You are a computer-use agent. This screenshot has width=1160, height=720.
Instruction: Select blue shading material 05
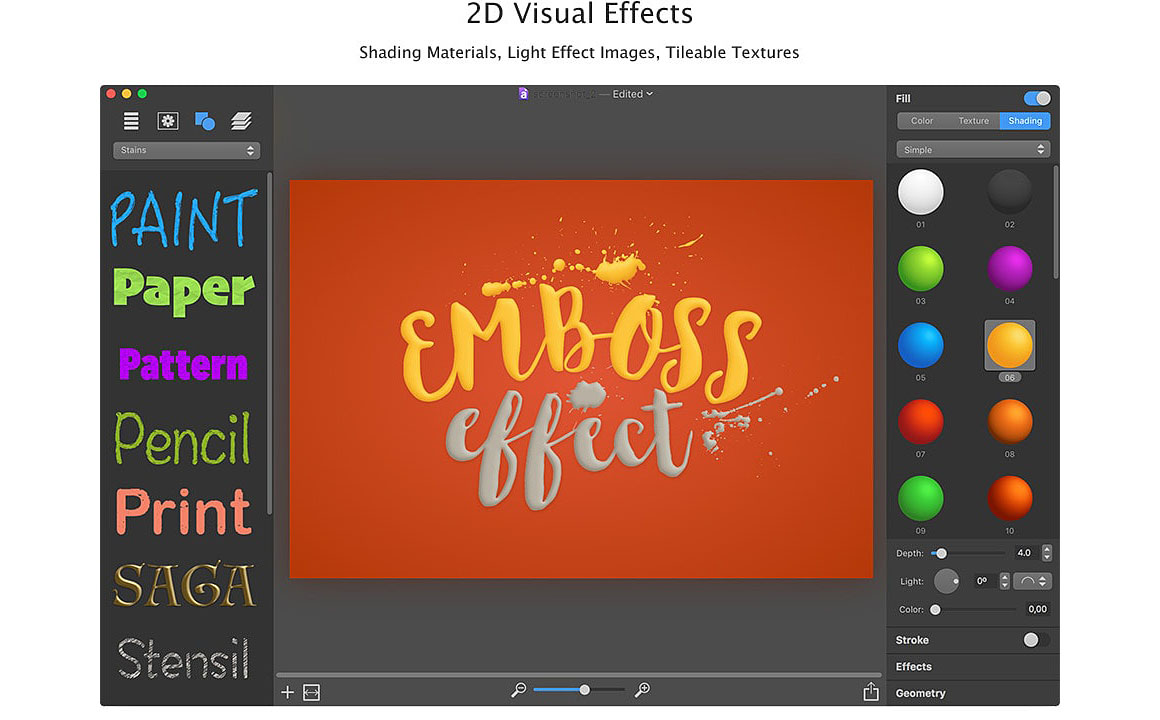click(x=920, y=345)
